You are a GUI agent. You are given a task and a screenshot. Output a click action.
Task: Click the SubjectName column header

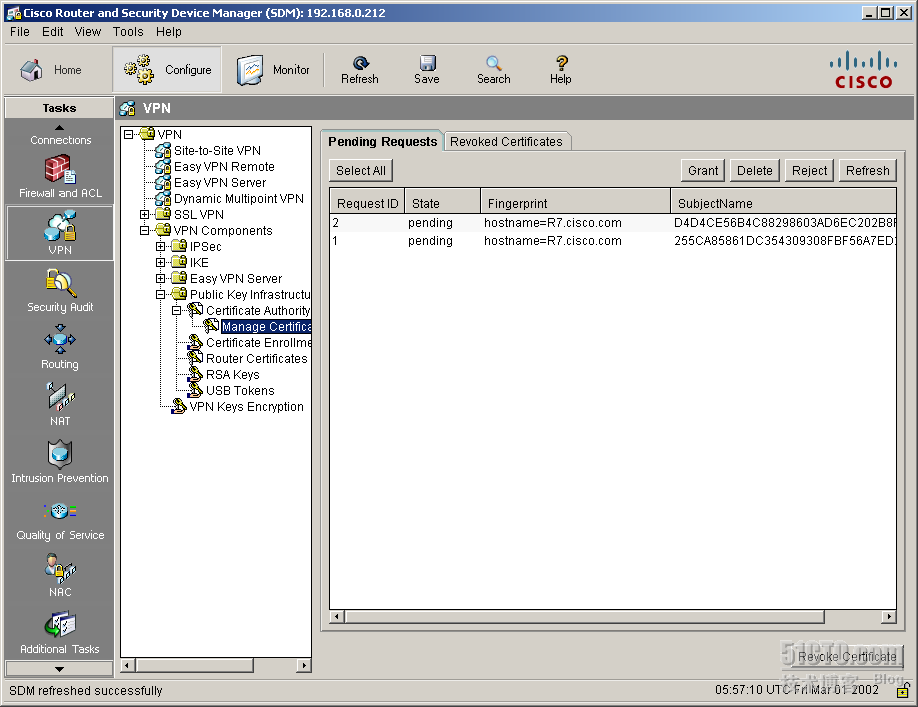pos(783,203)
